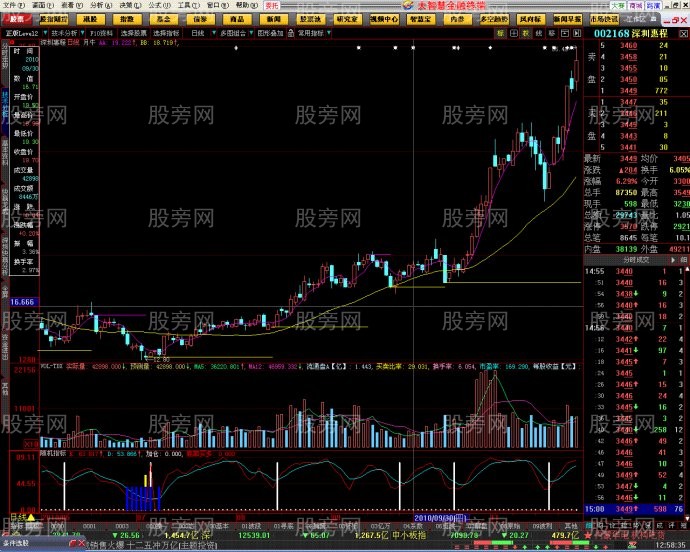Image resolution: width=690 pixels, height=552 pixels.
Task: Click stock title 002168 深圳惠程
Action: point(630,33)
